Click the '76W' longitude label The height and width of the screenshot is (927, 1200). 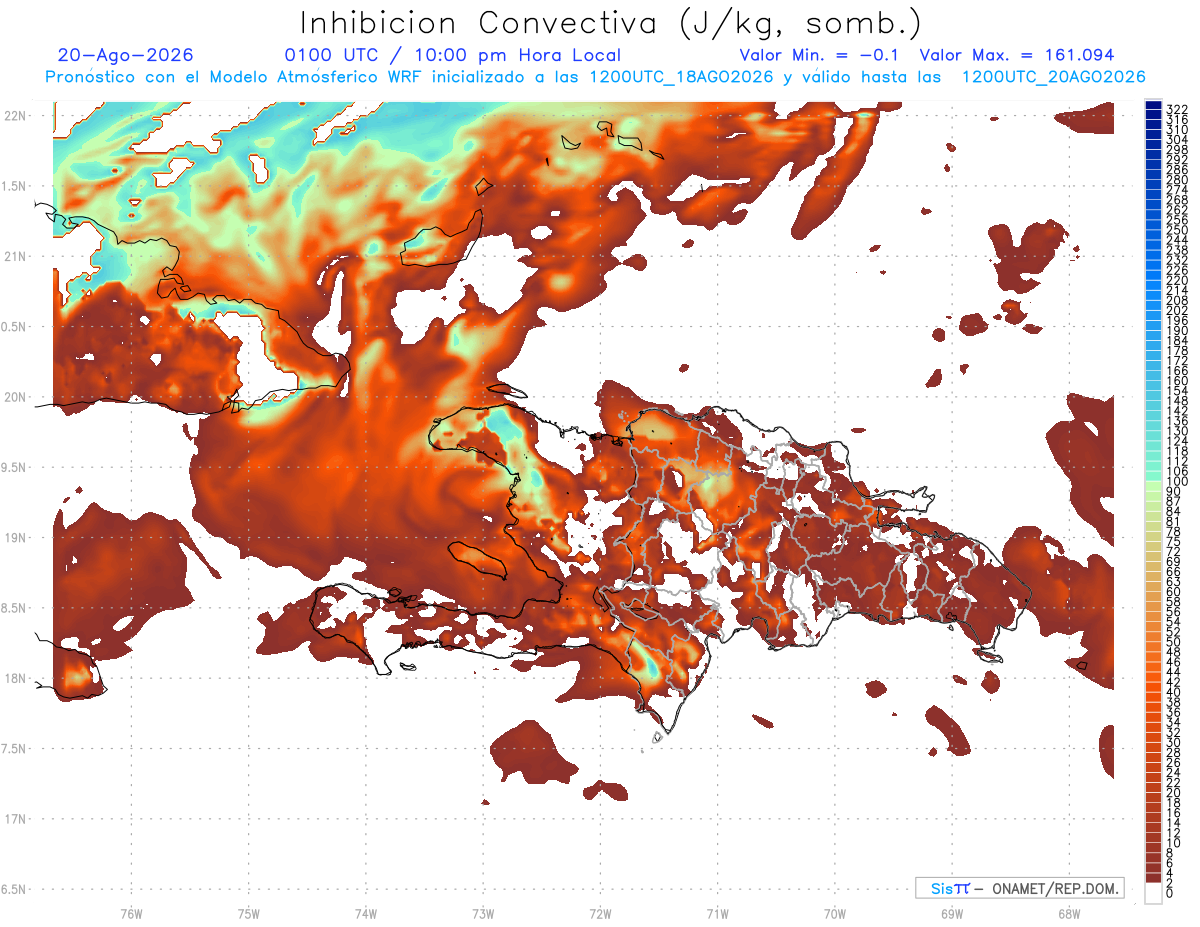[131, 913]
